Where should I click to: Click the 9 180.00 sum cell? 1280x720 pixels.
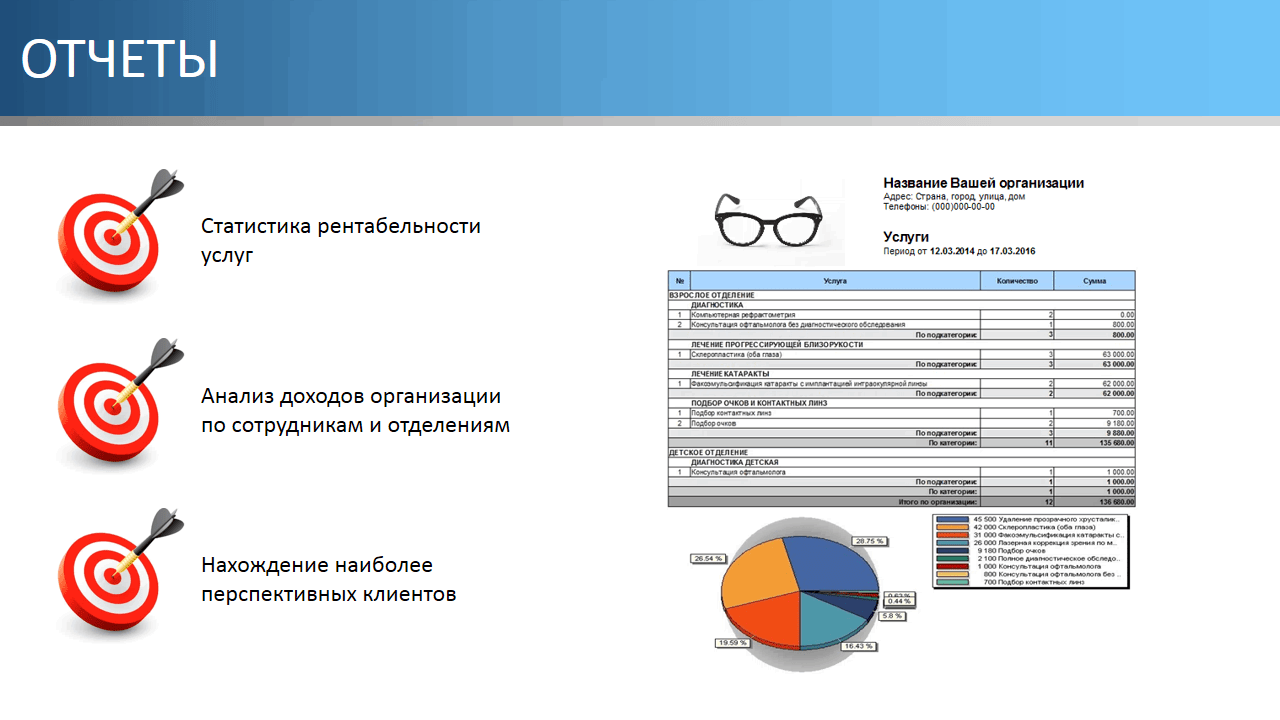tap(1094, 423)
